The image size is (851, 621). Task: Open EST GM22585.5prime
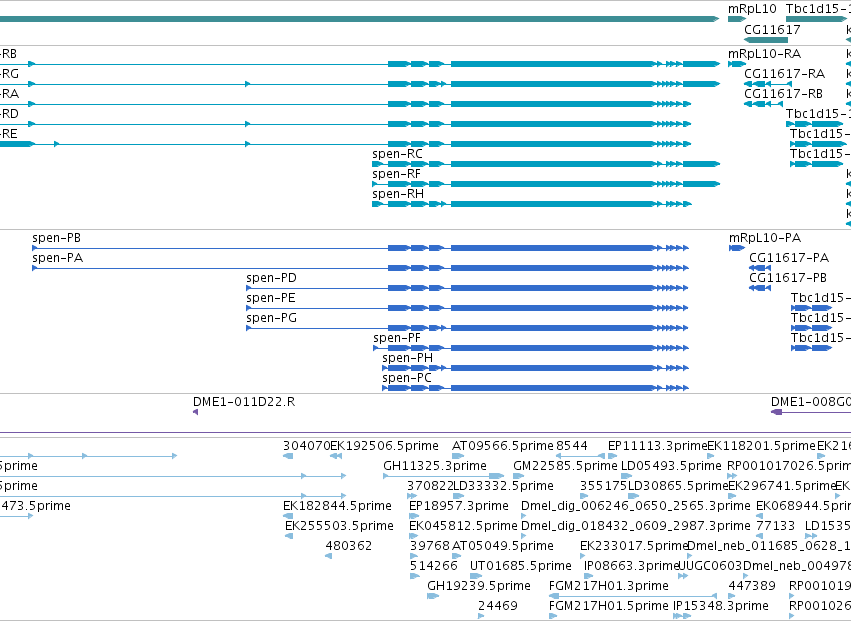coord(566,467)
